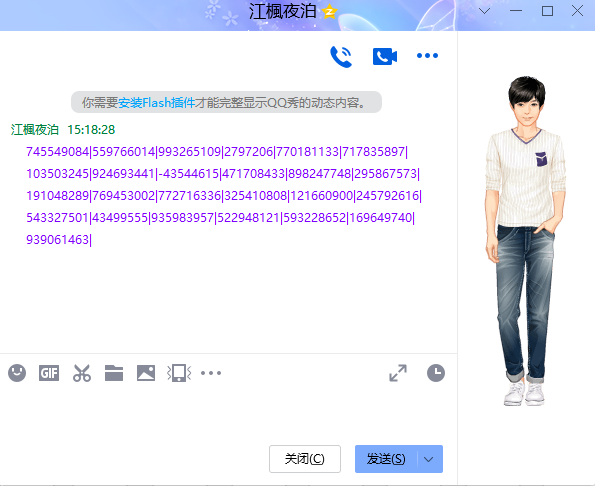
Task: Select the screenshot scissors tool
Action: [x=82, y=373]
